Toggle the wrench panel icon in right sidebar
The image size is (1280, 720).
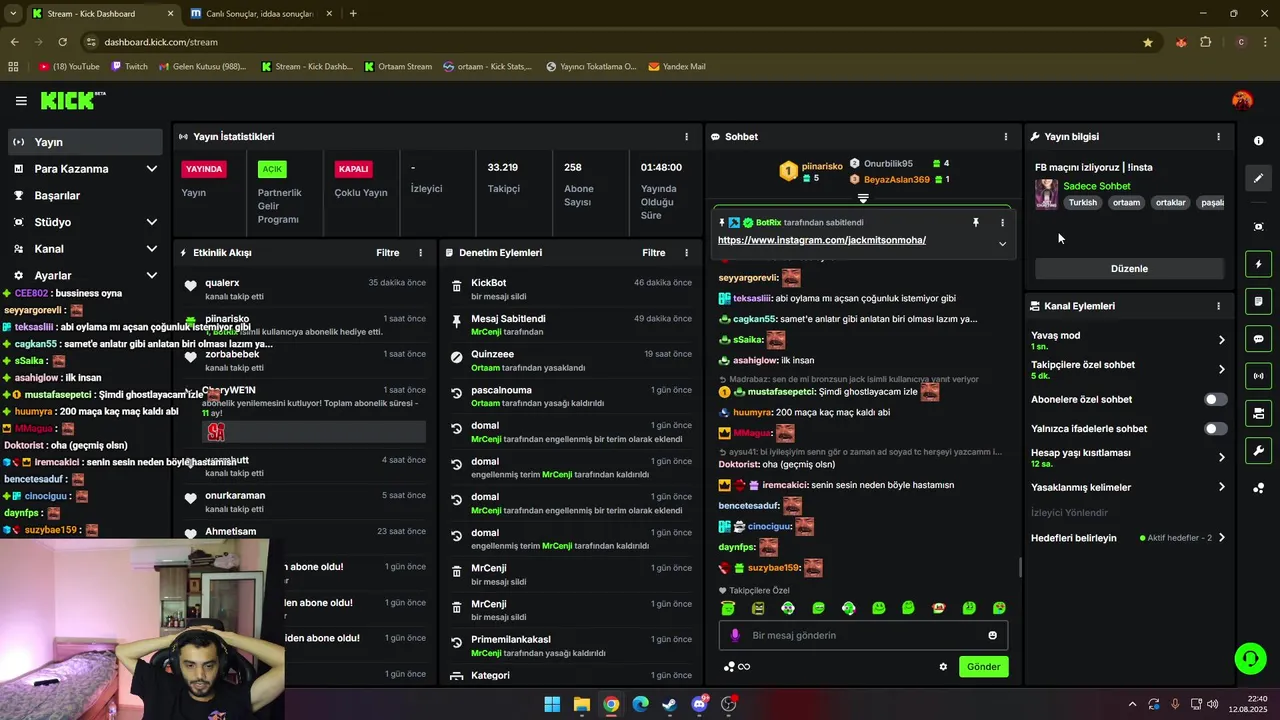(1259, 450)
